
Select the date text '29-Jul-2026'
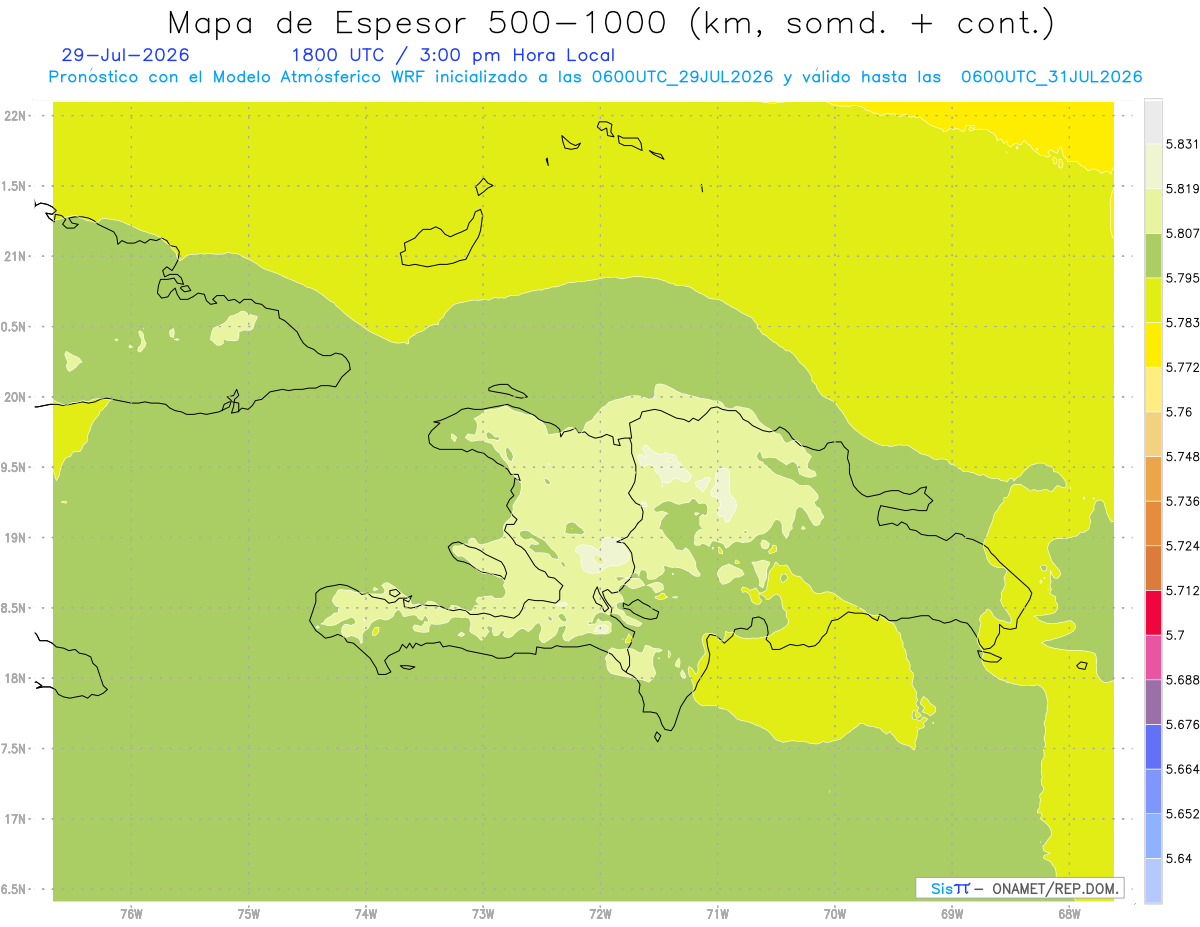coord(125,55)
